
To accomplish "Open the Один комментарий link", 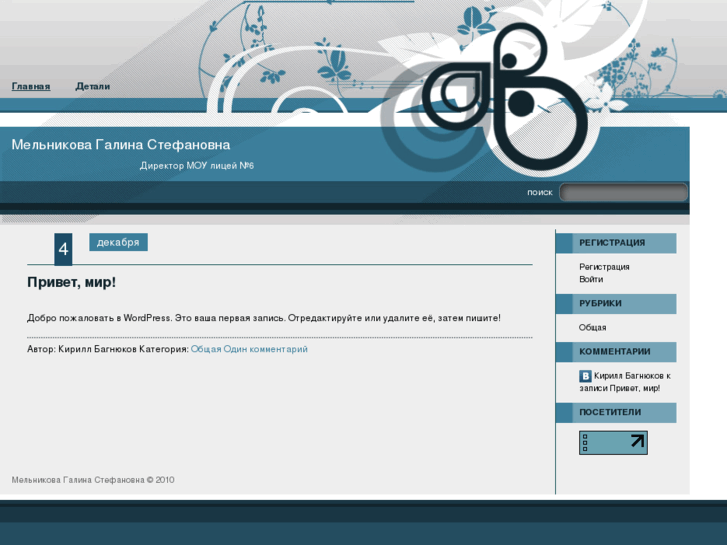I will 266,349.
